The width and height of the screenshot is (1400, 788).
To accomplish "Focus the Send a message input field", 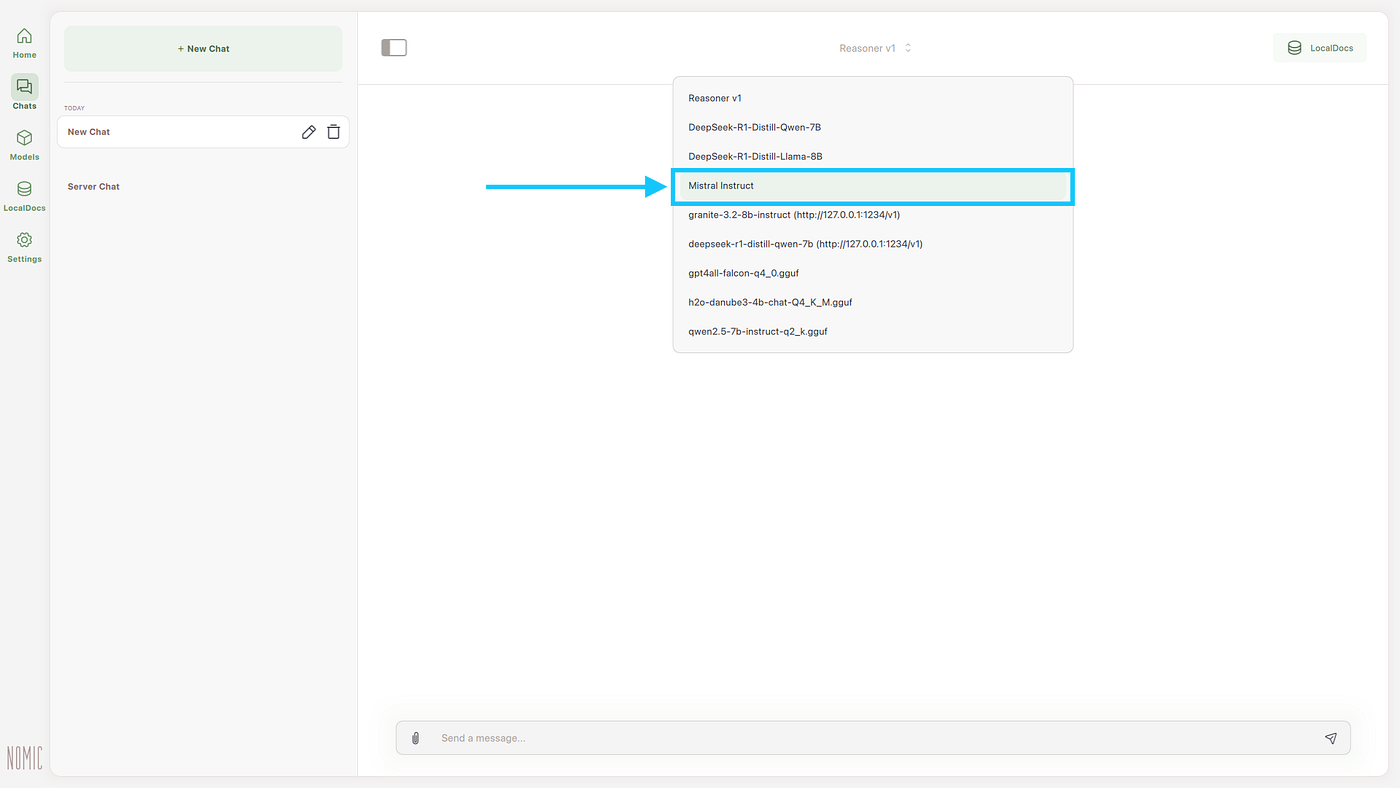I will tap(873, 738).
